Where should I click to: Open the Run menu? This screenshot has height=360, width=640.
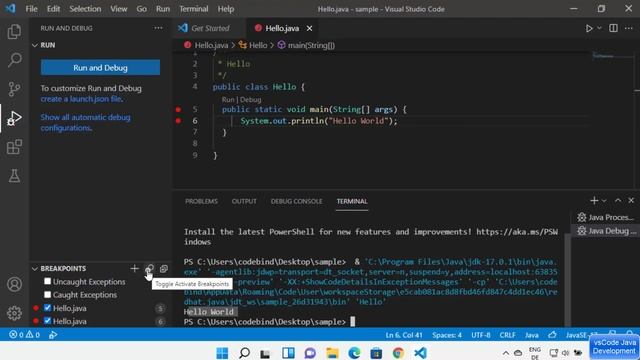163,9
